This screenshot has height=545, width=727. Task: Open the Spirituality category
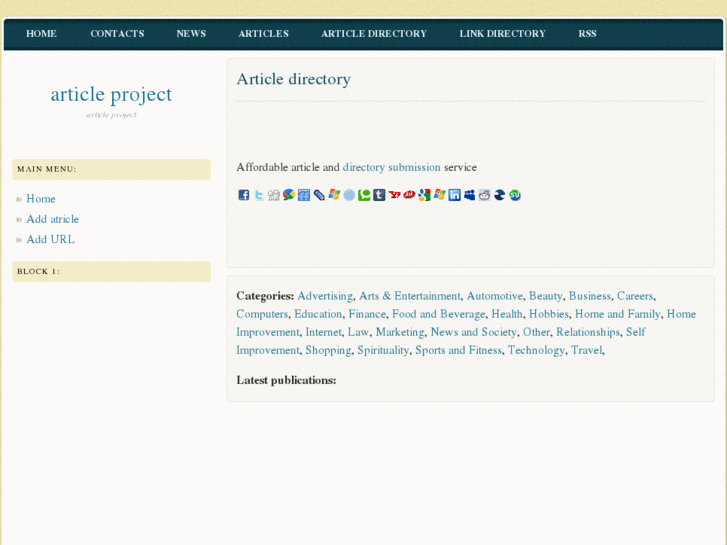click(x=383, y=350)
